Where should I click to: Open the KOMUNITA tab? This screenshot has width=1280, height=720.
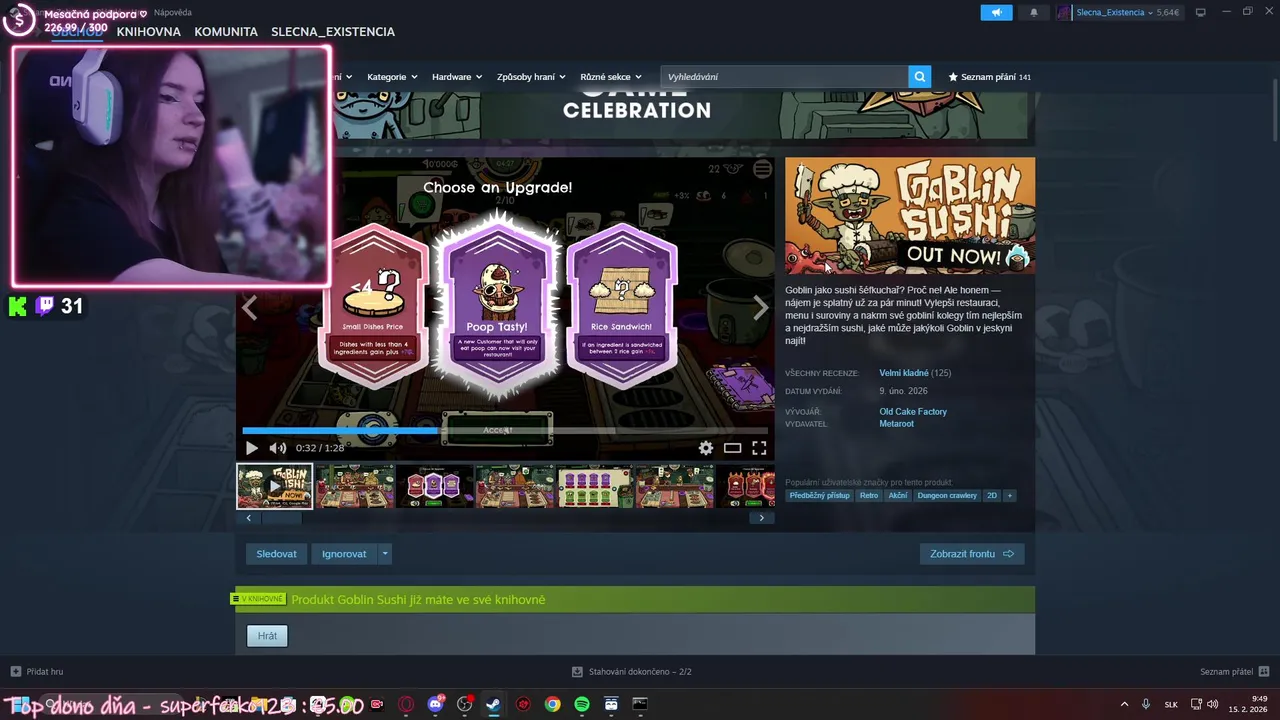tap(226, 32)
